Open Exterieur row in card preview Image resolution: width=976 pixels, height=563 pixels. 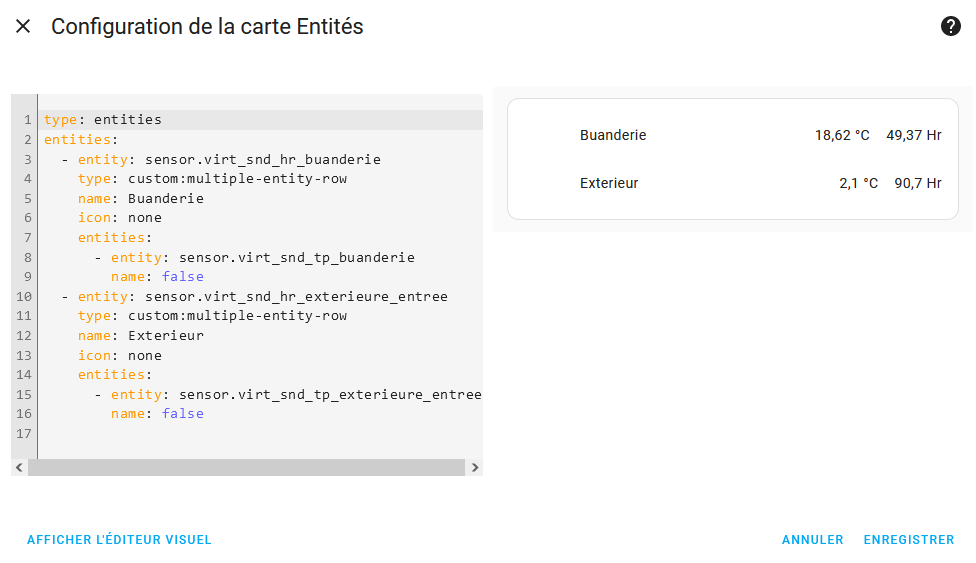[x=733, y=183]
